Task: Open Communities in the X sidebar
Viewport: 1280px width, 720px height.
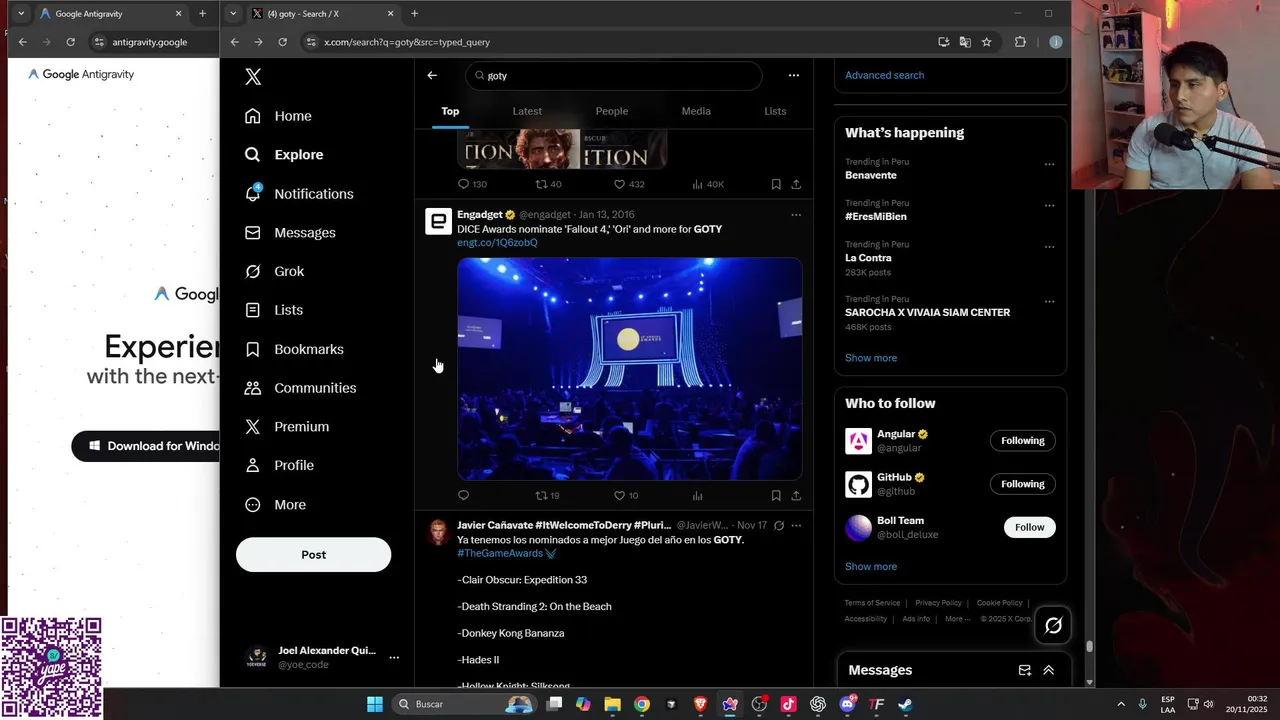Action: (x=301, y=388)
